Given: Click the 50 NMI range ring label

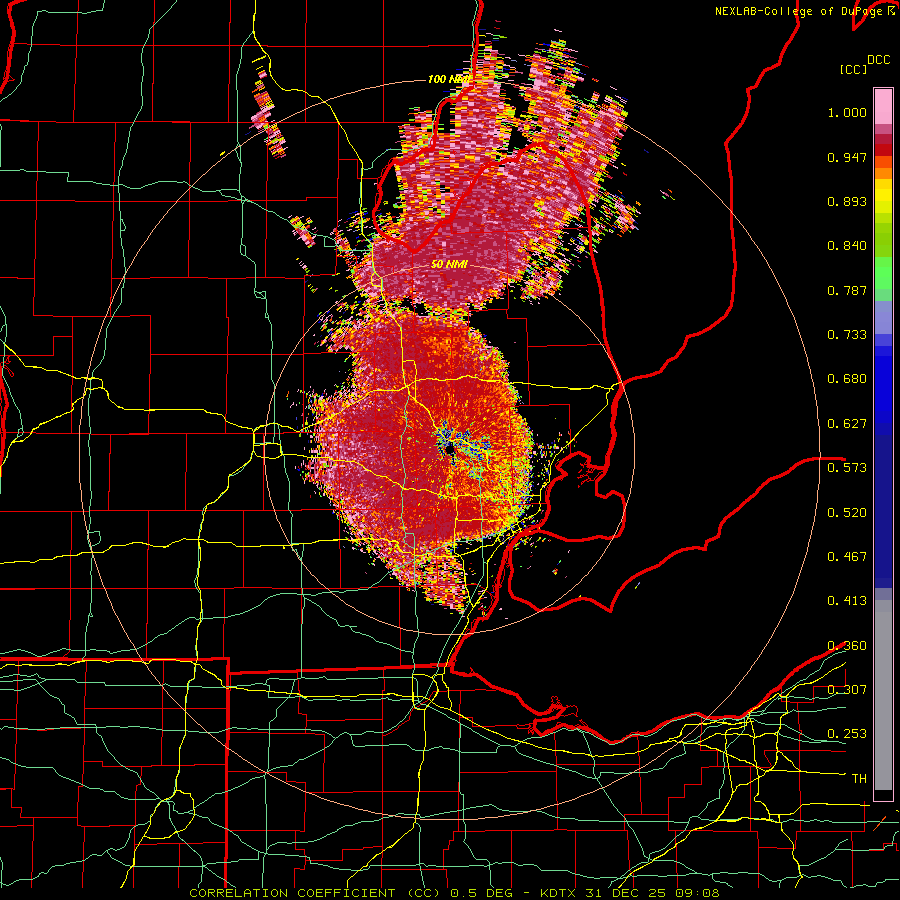Looking at the screenshot, I should (449, 265).
